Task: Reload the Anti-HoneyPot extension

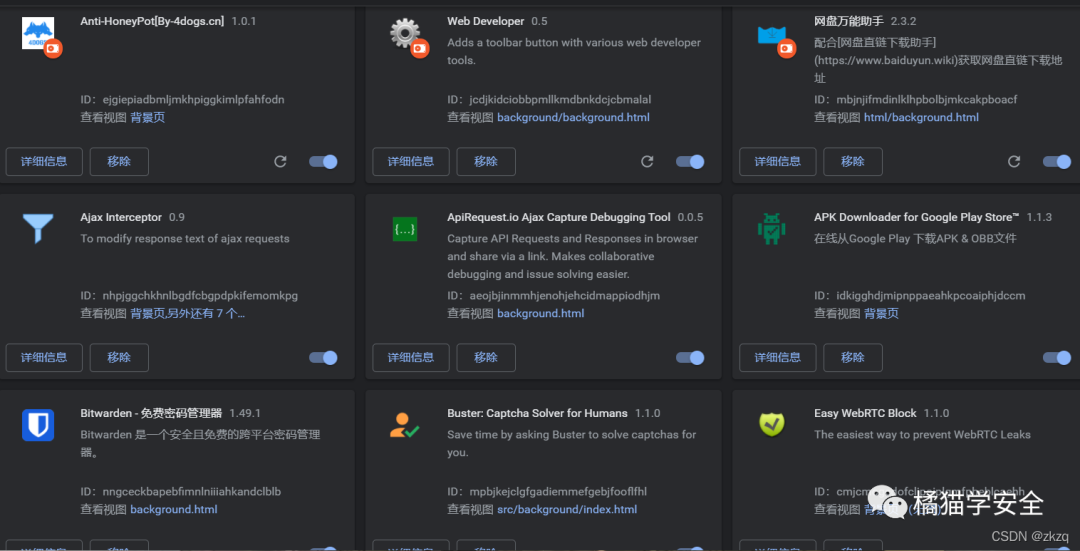Action: (280, 161)
